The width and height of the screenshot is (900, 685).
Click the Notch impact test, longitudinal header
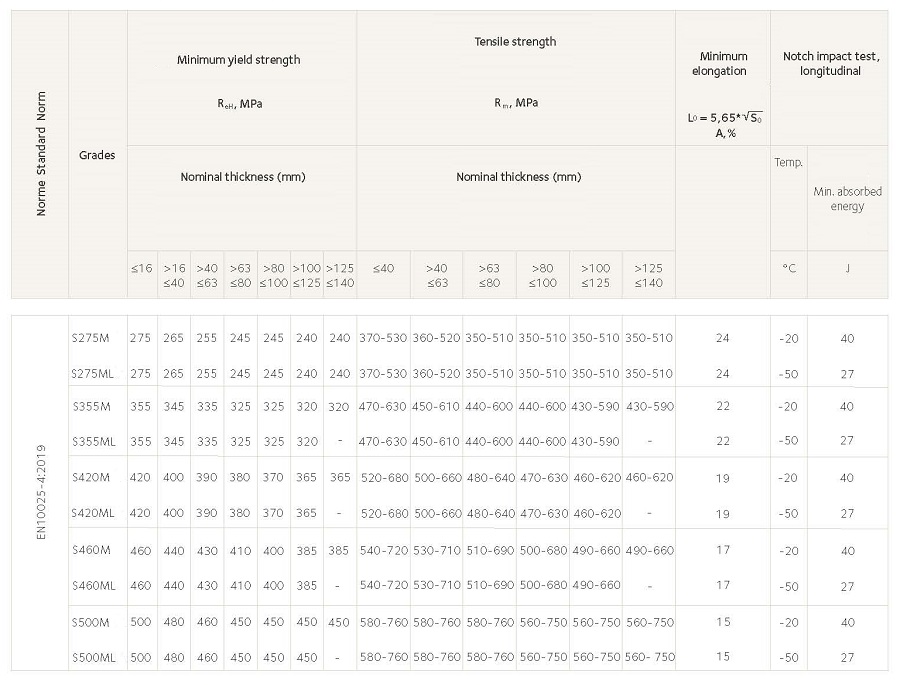point(831,64)
